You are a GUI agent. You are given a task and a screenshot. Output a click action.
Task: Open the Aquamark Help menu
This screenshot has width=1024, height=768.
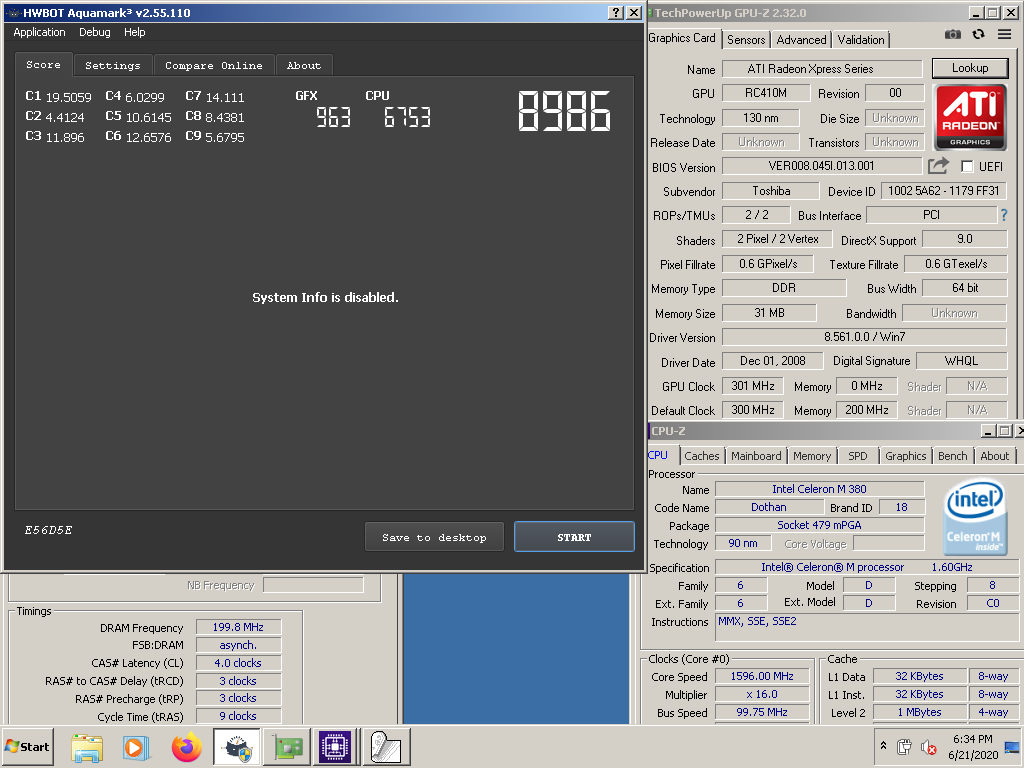[135, 32]
